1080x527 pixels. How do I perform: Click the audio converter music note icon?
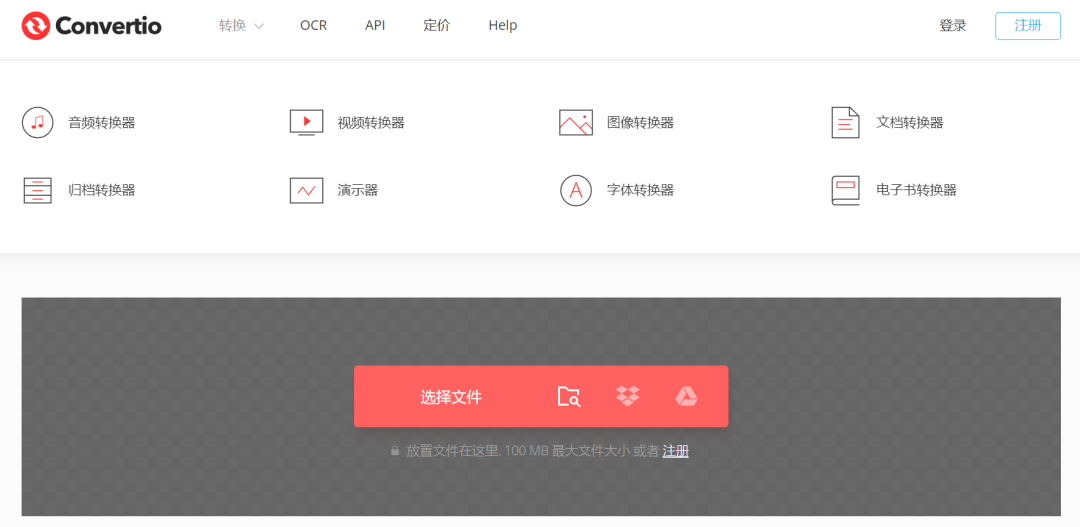pos(37,122)
